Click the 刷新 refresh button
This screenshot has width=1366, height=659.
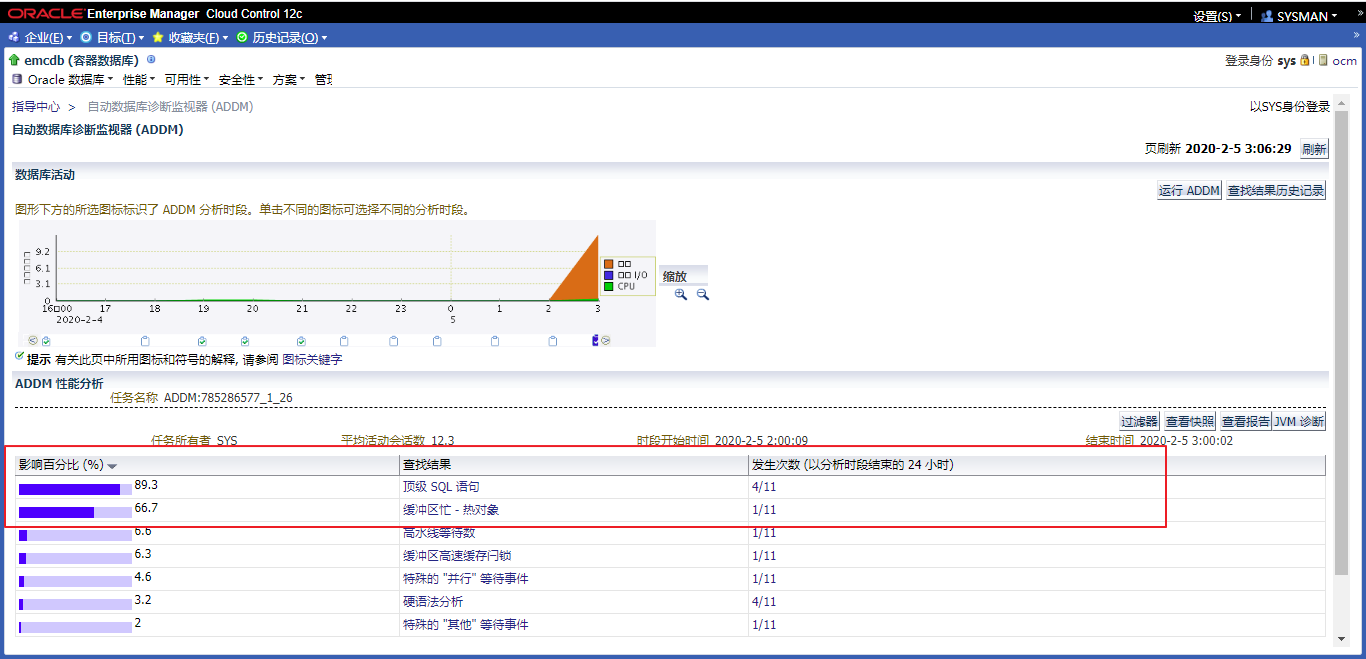pyautogui.click(x=1313, y=149)
